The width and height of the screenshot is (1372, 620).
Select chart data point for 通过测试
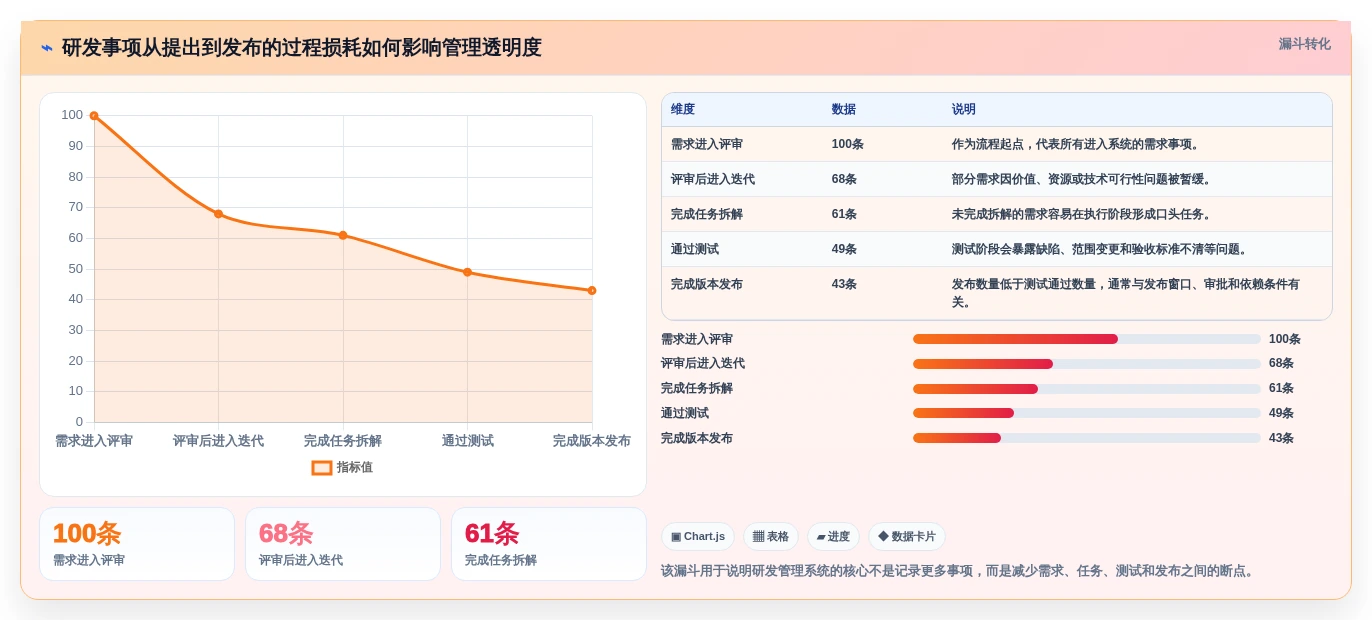pos(467,272)
